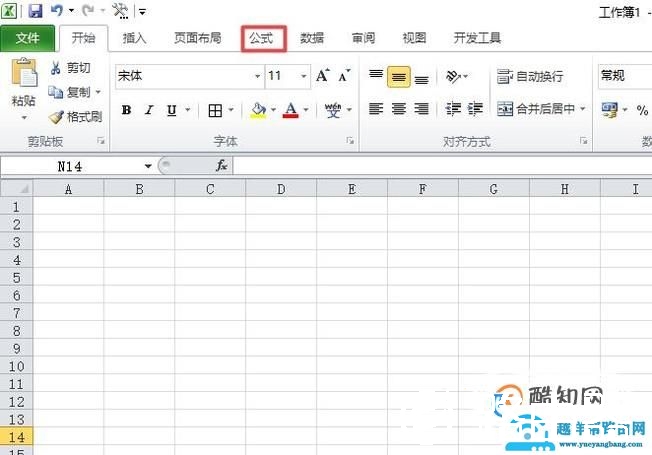Click the Excel application icon
This screenshot has width=652, height=455.
click(x=9, y=11)
